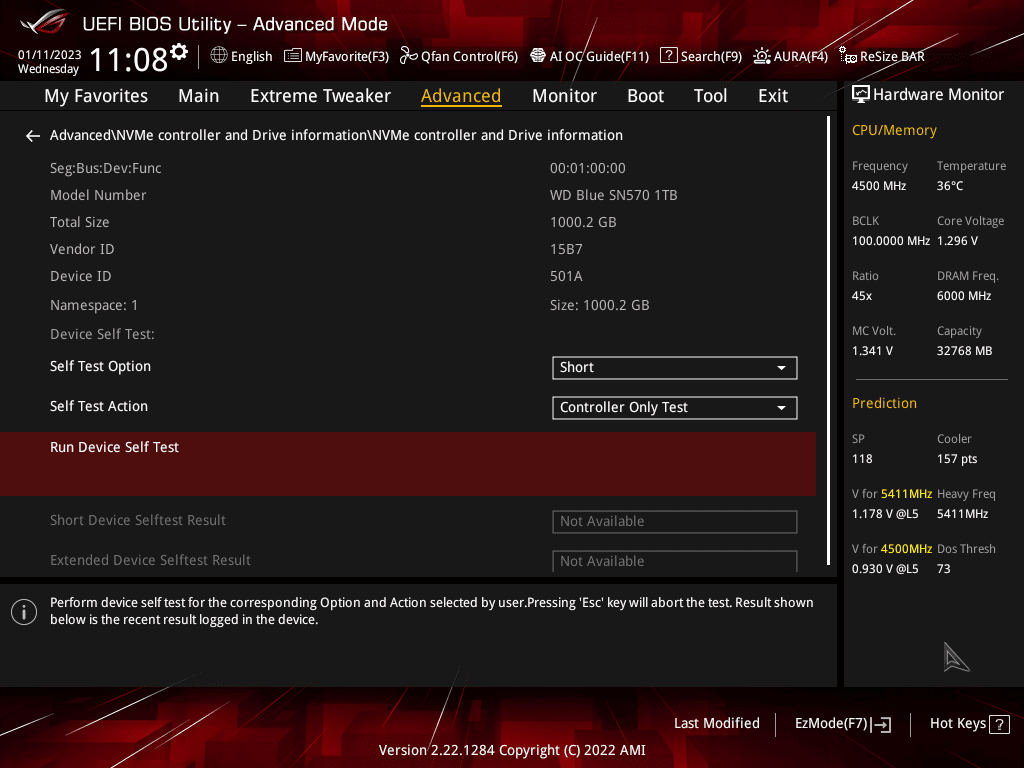
Task: Click the 11:08 clock time
Action: [129, 60]
